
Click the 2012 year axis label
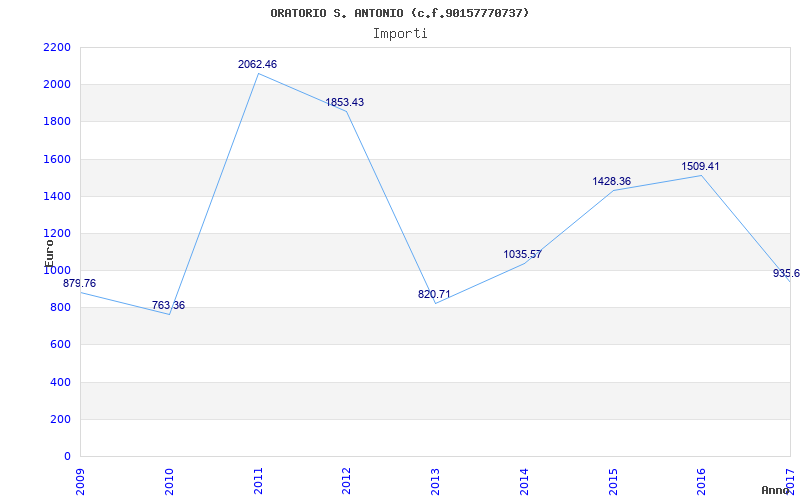[346, 481]
